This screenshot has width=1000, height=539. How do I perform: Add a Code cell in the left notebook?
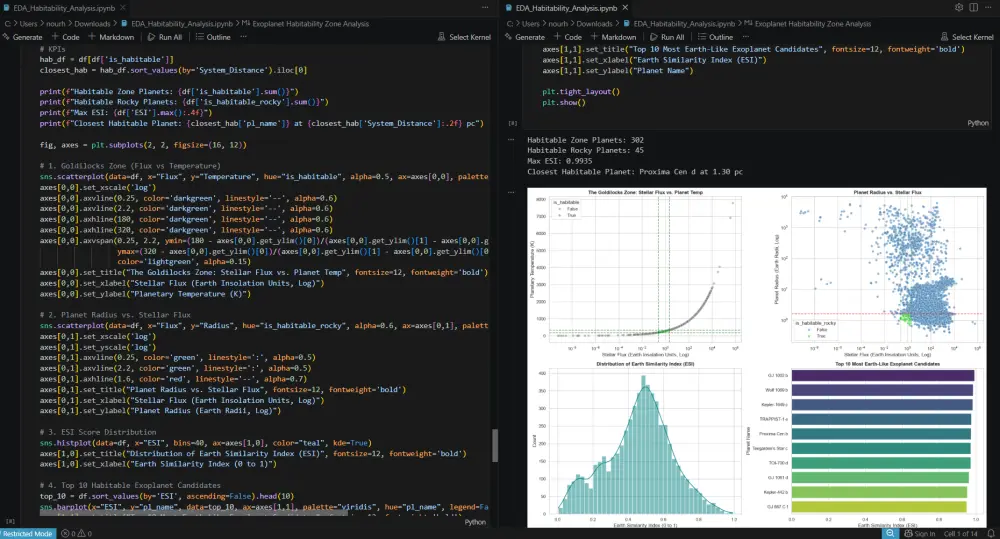[65, 37]
